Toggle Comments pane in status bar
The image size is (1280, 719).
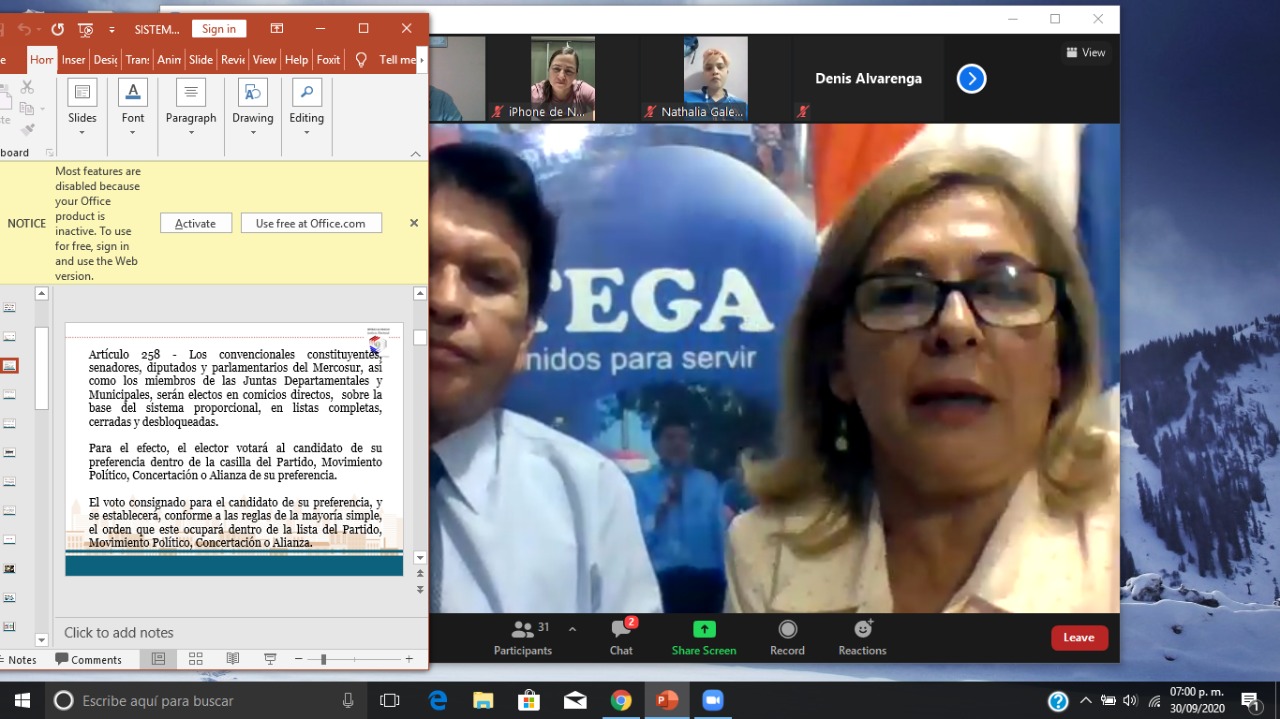point(88,660)
